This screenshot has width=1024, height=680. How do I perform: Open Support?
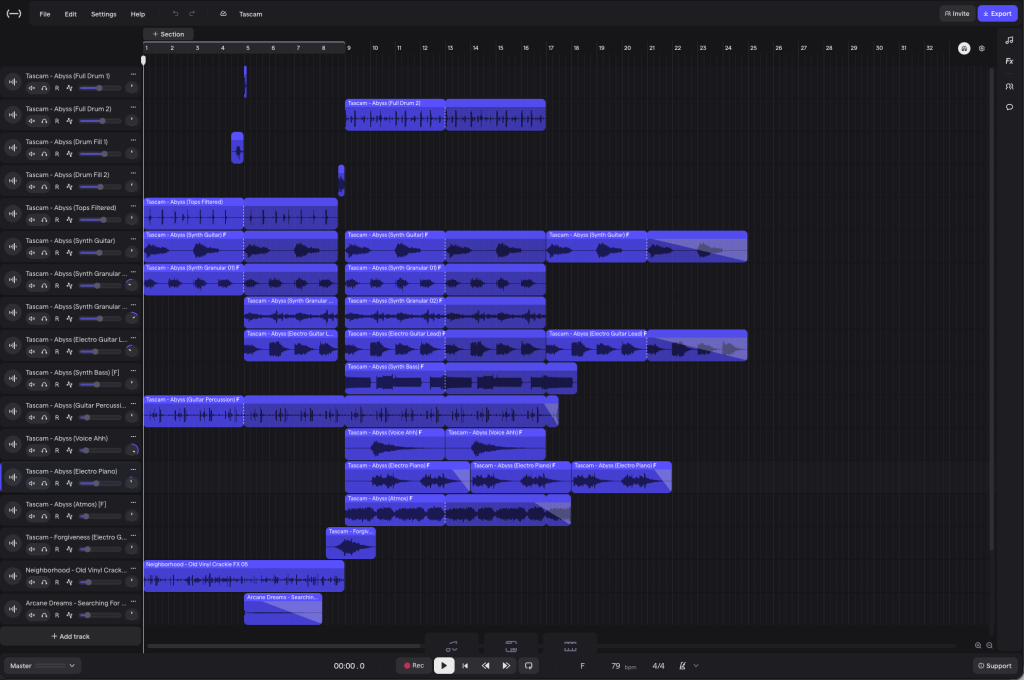995,666
